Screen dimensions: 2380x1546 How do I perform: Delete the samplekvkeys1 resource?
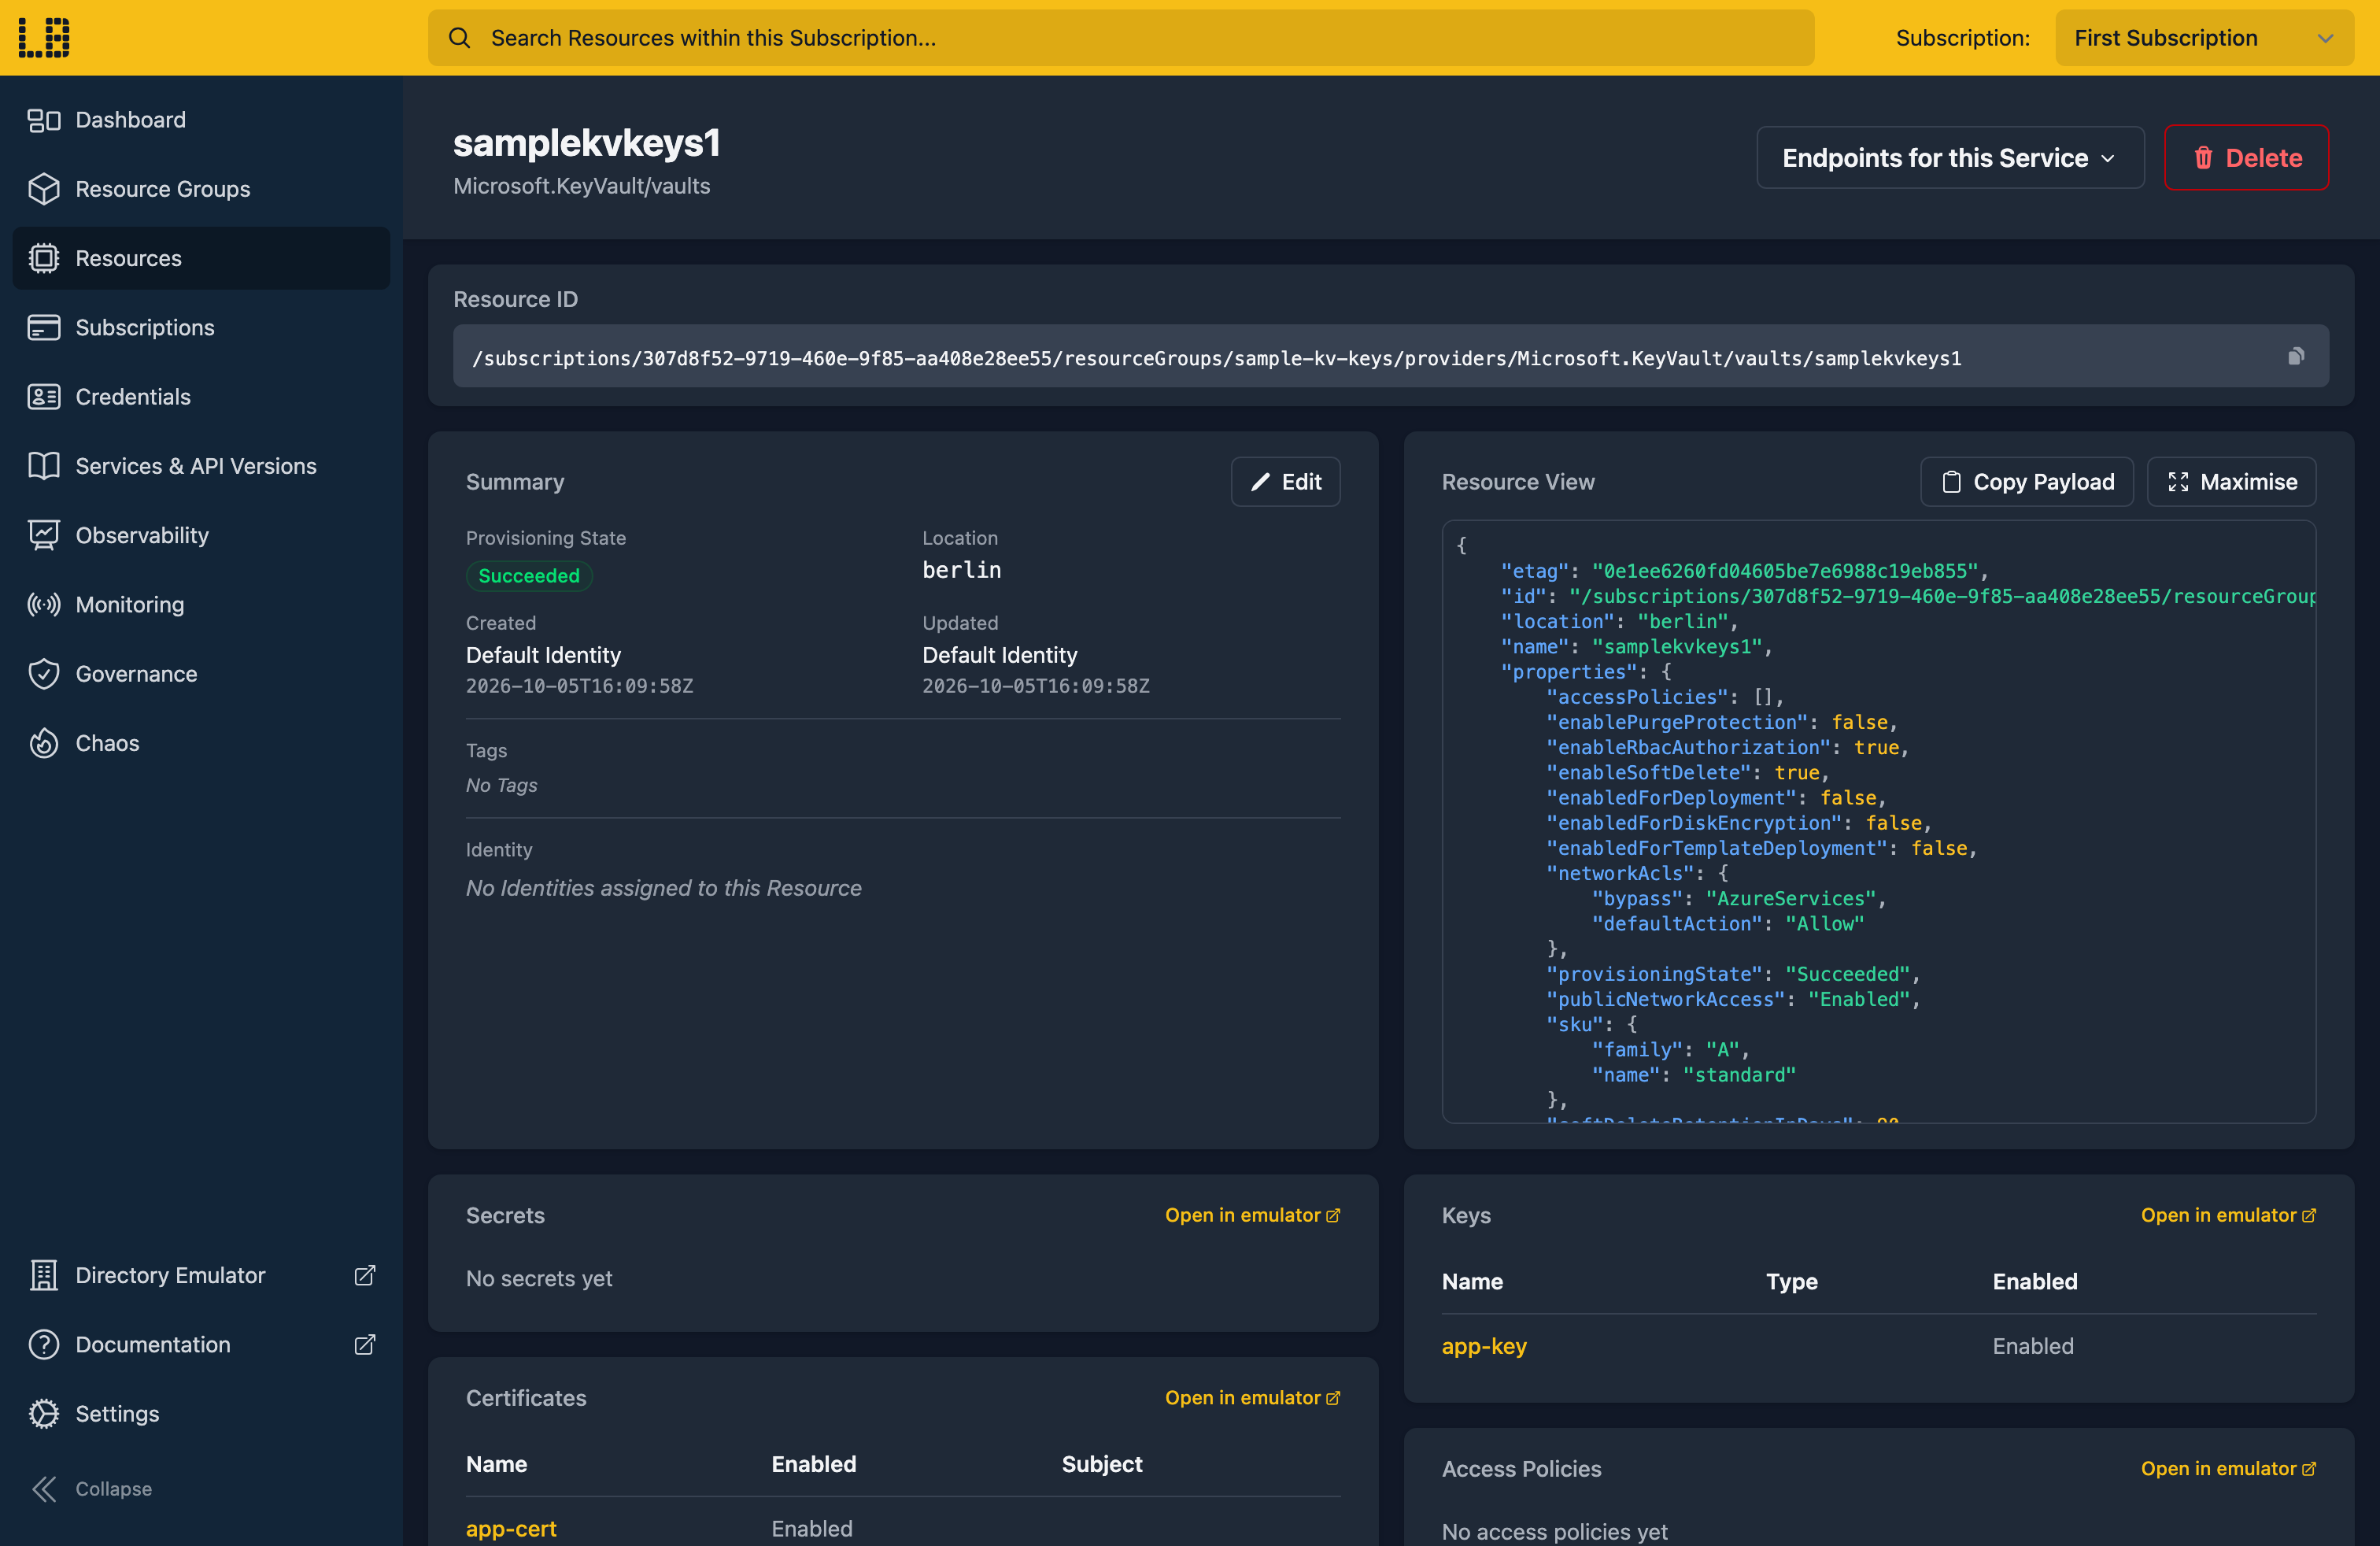pos(2246,158)
